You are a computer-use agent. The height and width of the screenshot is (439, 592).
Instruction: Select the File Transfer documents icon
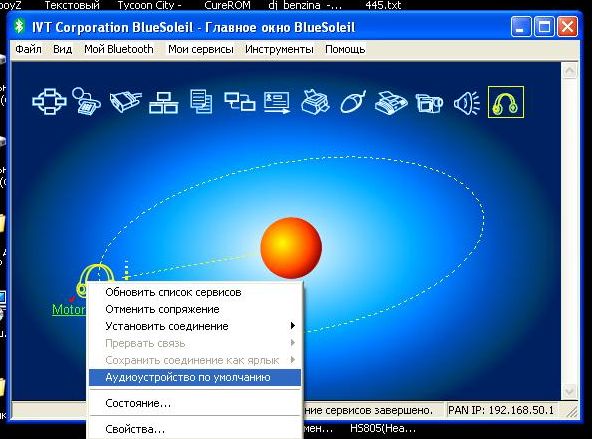click(201, 101)
